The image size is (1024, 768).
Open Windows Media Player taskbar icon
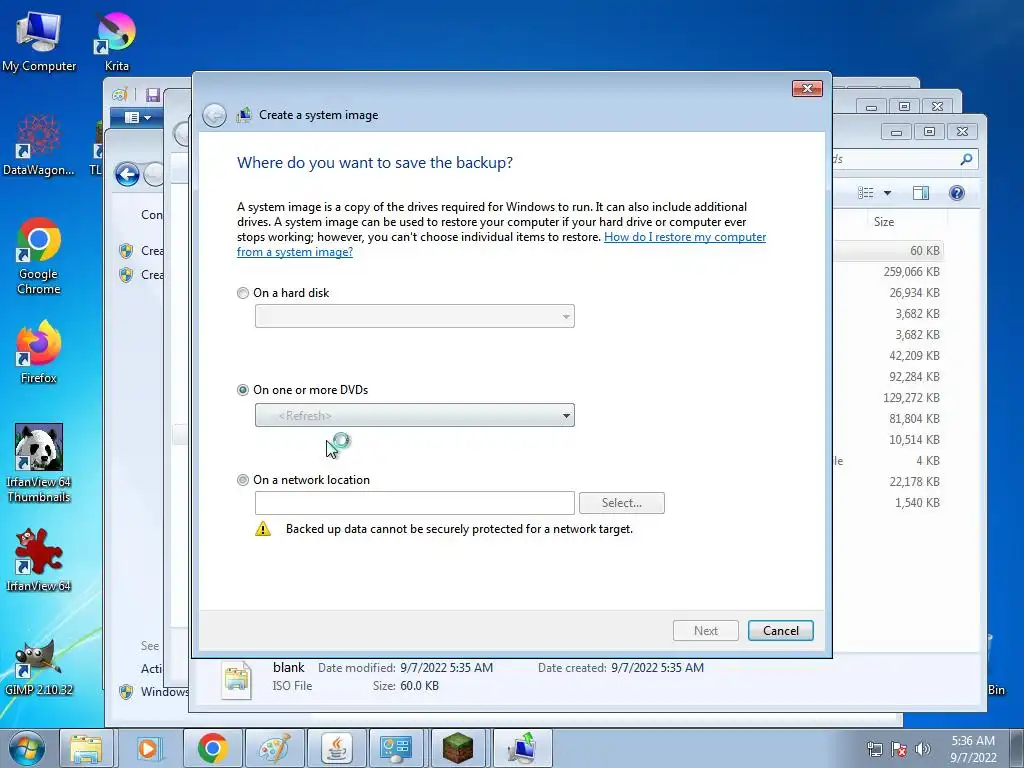pos(149,748)
